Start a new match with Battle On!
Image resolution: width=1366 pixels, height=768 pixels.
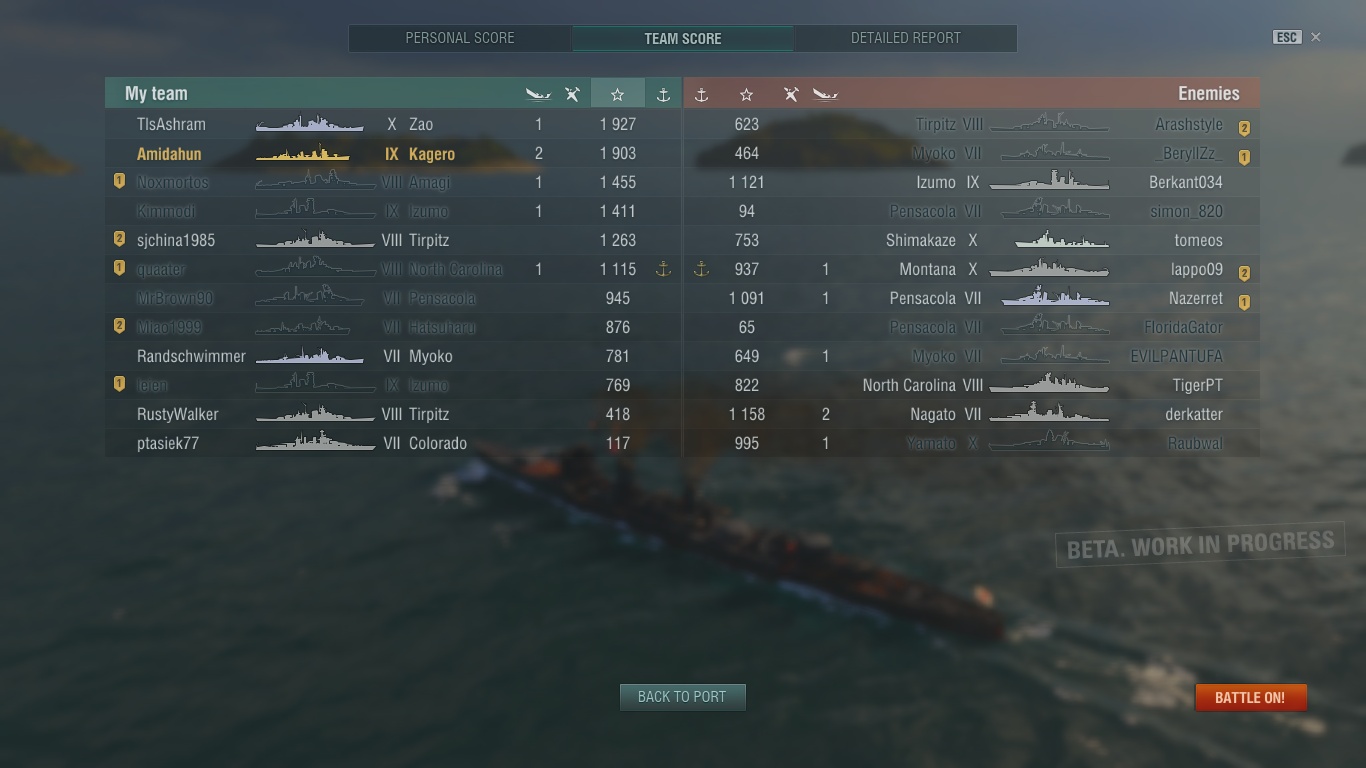click(1250, 698)
